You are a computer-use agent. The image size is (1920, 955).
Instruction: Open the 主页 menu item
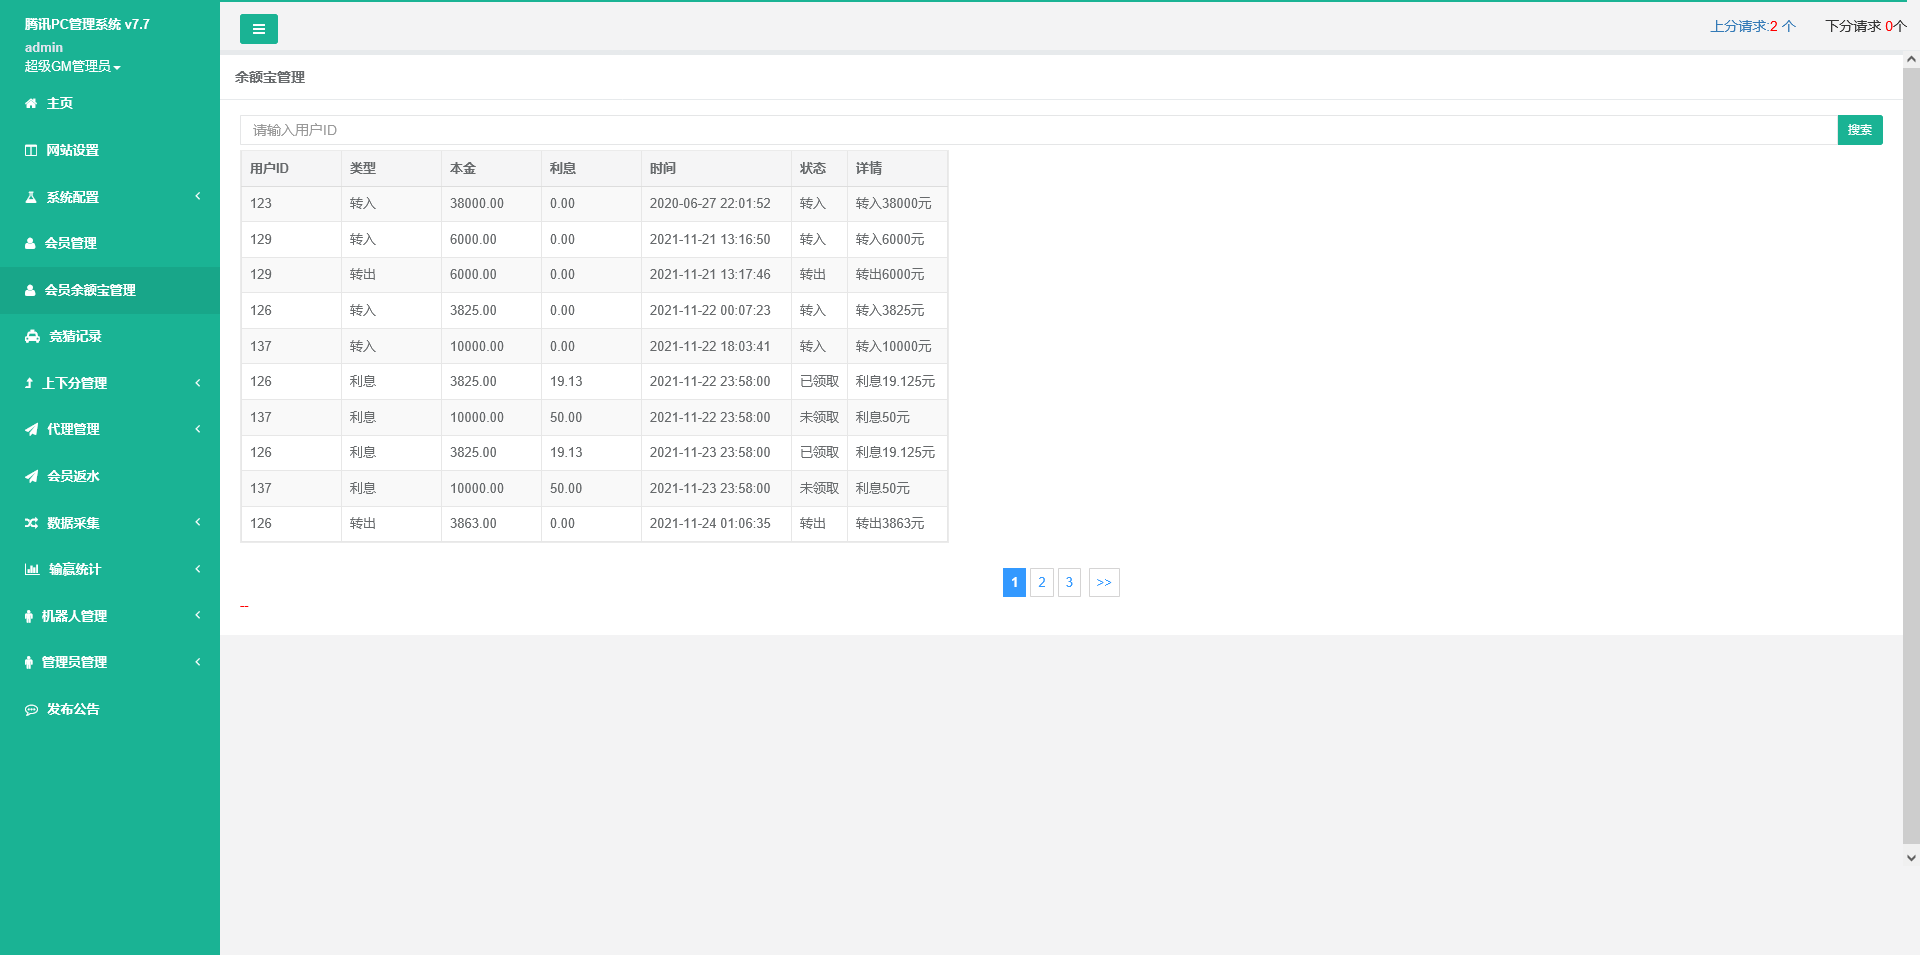pos(110,103)
